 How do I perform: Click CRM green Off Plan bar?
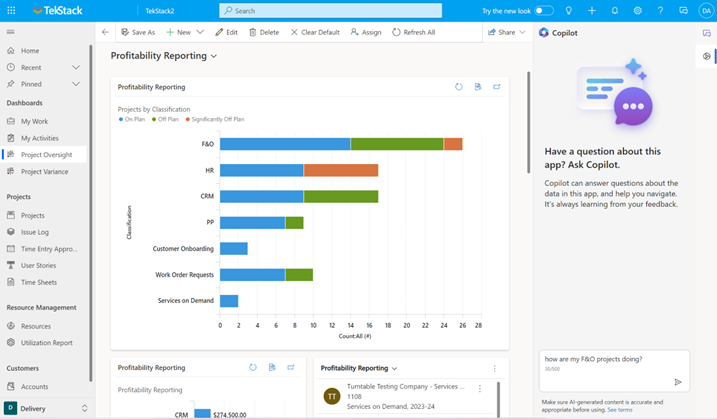[x=341, y=196]
